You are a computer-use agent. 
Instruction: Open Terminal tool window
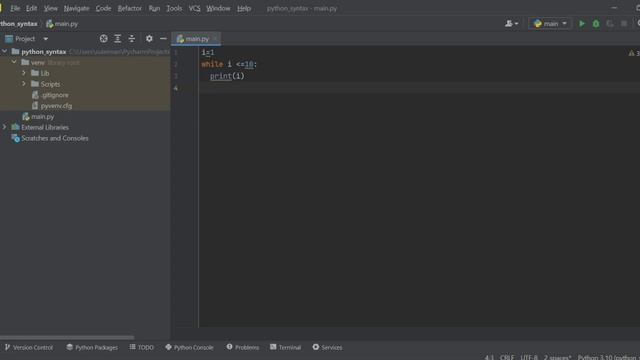tap(285, 347)
